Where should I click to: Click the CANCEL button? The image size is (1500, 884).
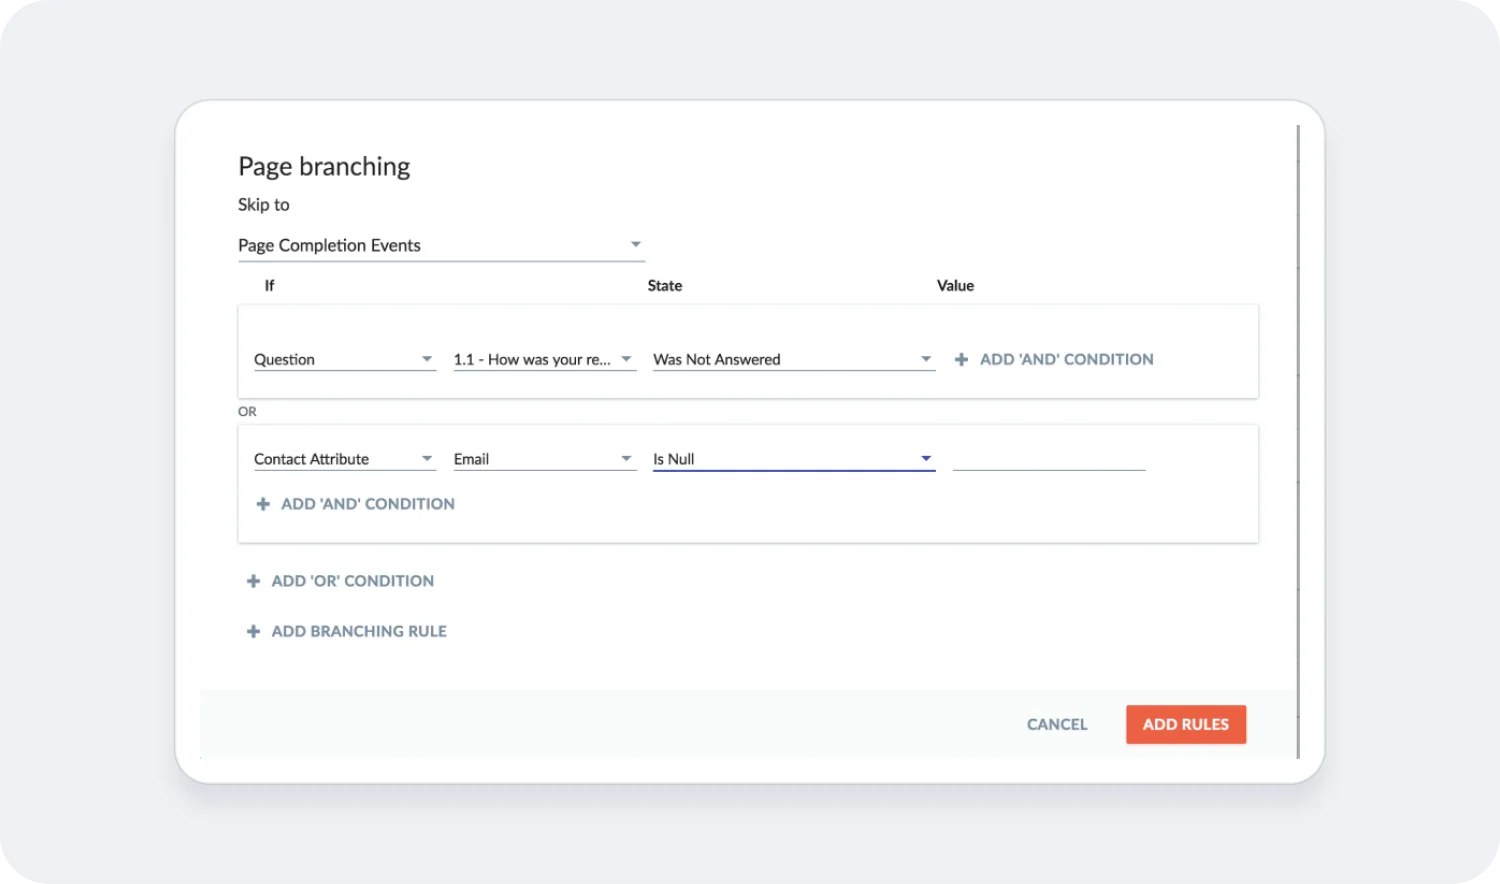[x=1057, y=724]
